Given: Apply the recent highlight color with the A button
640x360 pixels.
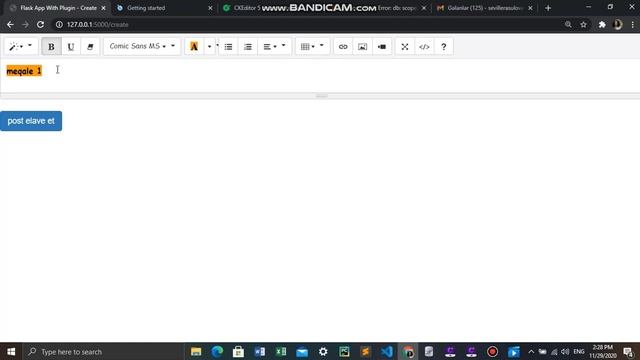Looking at the screenshot, I should tap(194, 47).
